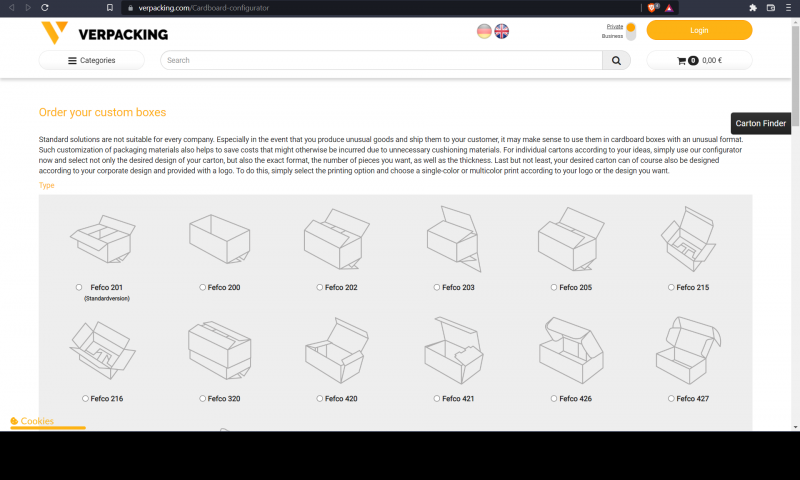Click the browser address bar URL

point(204,8)
